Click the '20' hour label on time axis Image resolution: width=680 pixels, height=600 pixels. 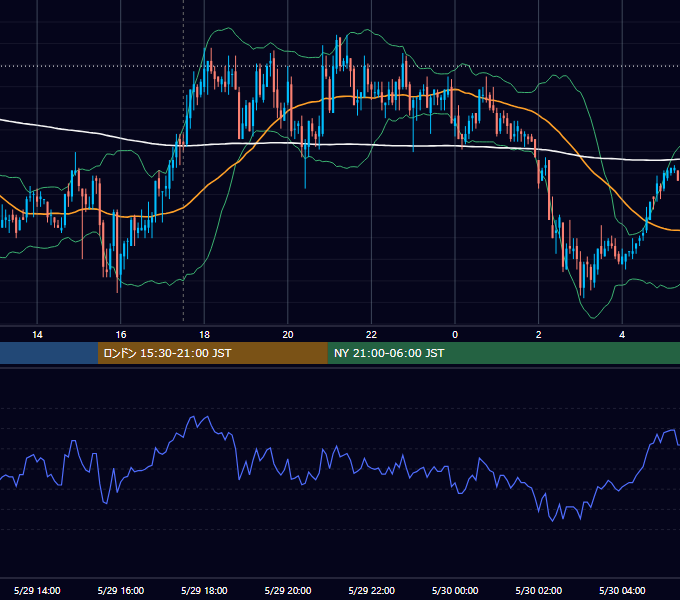288,335
